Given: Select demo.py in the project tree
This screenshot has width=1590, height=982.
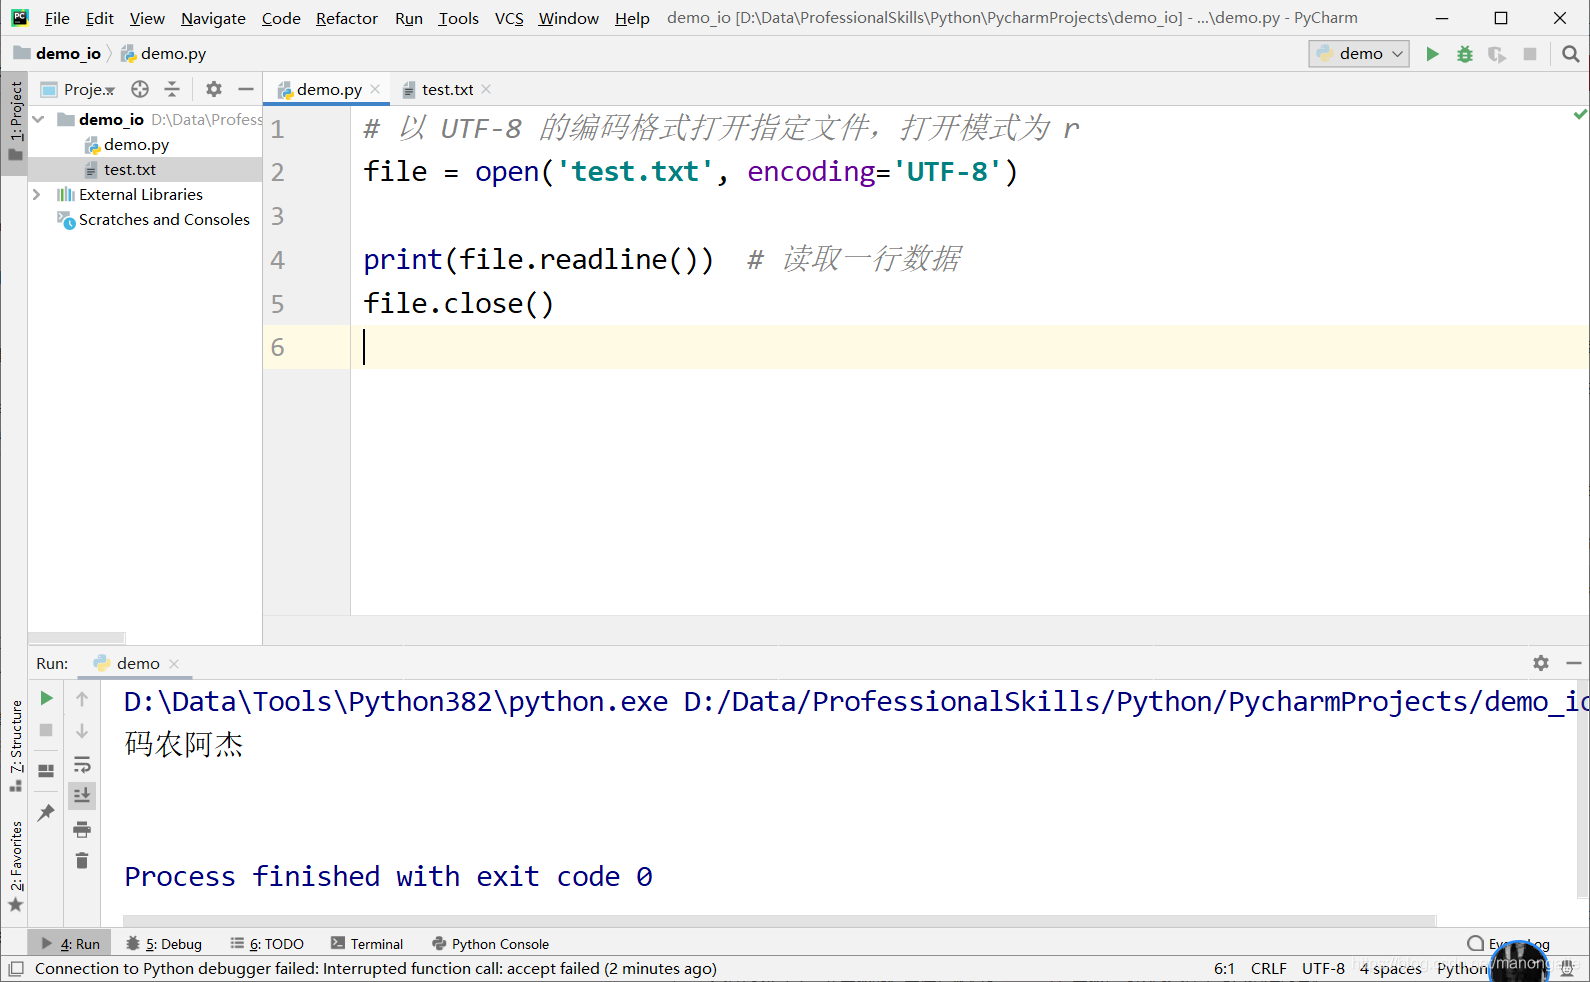Looking at the screenshot, I should [136, 144].
